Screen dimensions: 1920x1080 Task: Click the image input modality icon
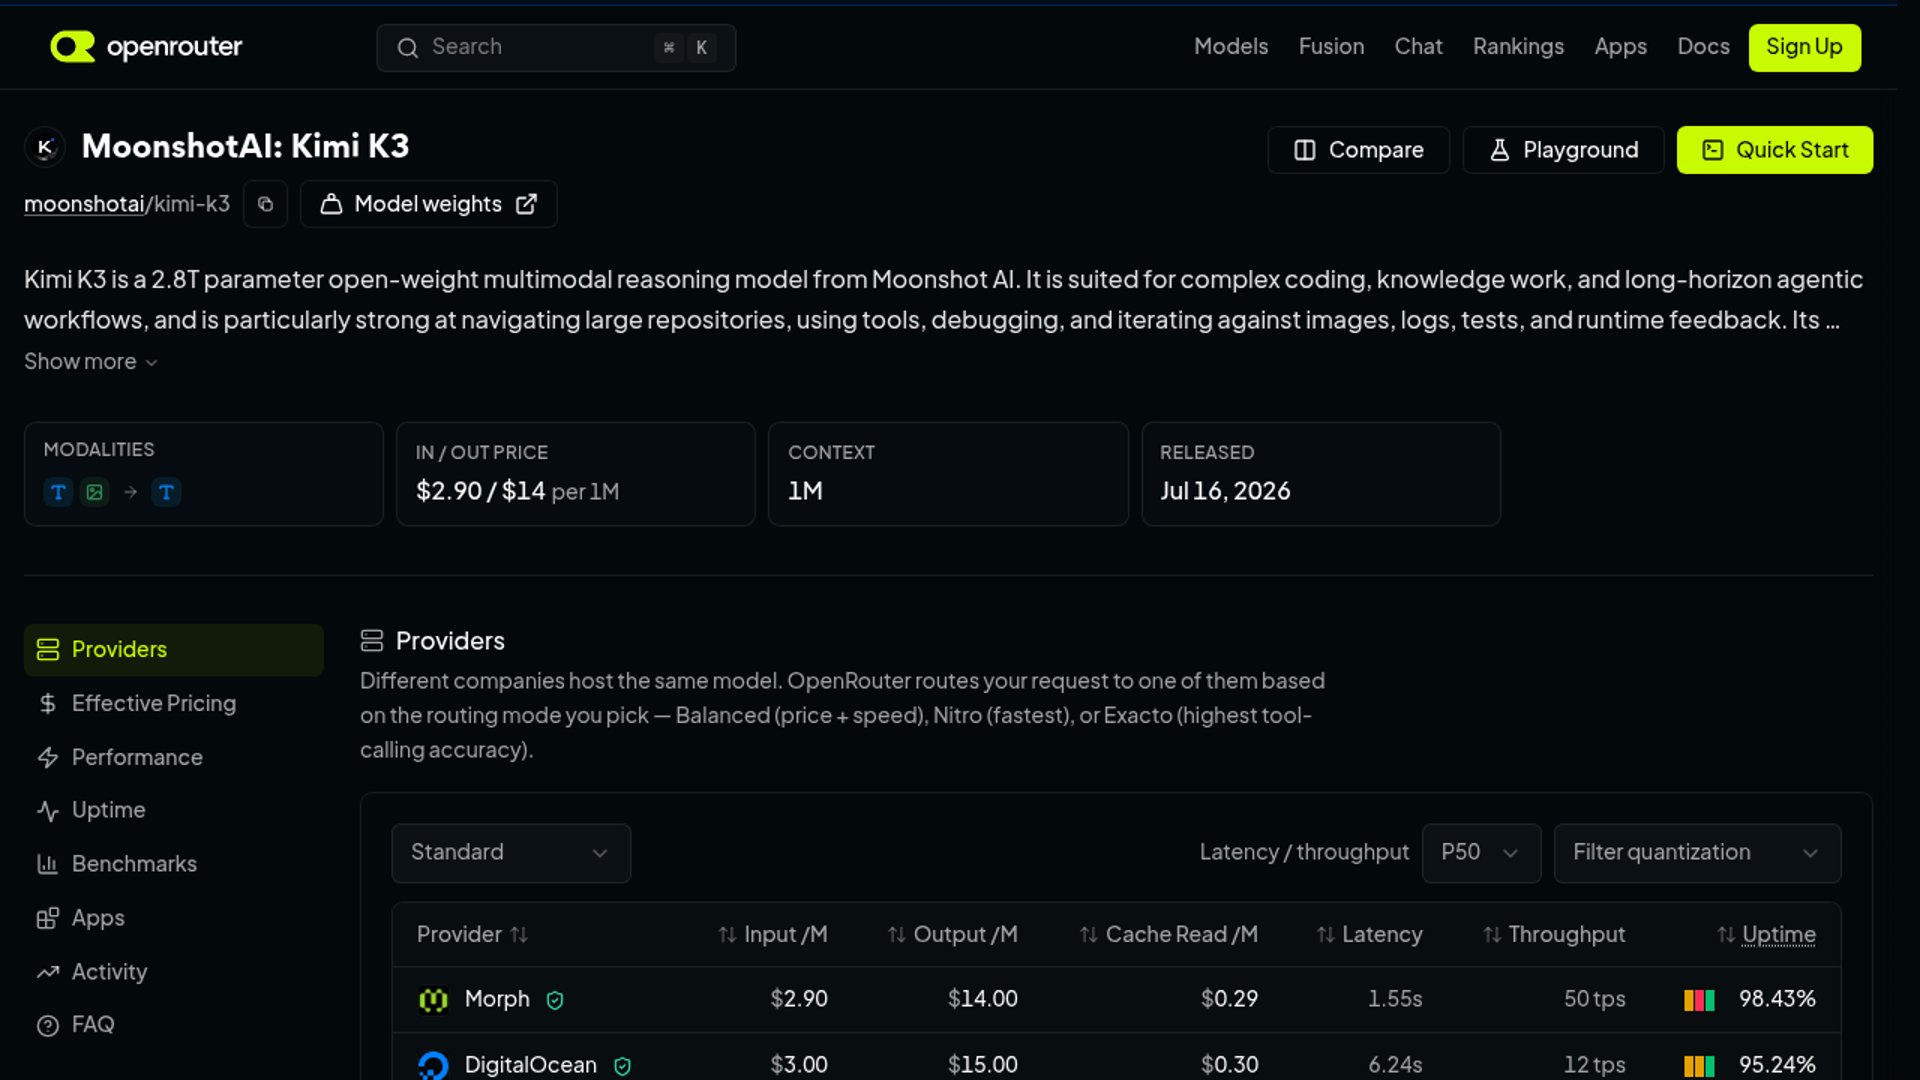(95, 492)
